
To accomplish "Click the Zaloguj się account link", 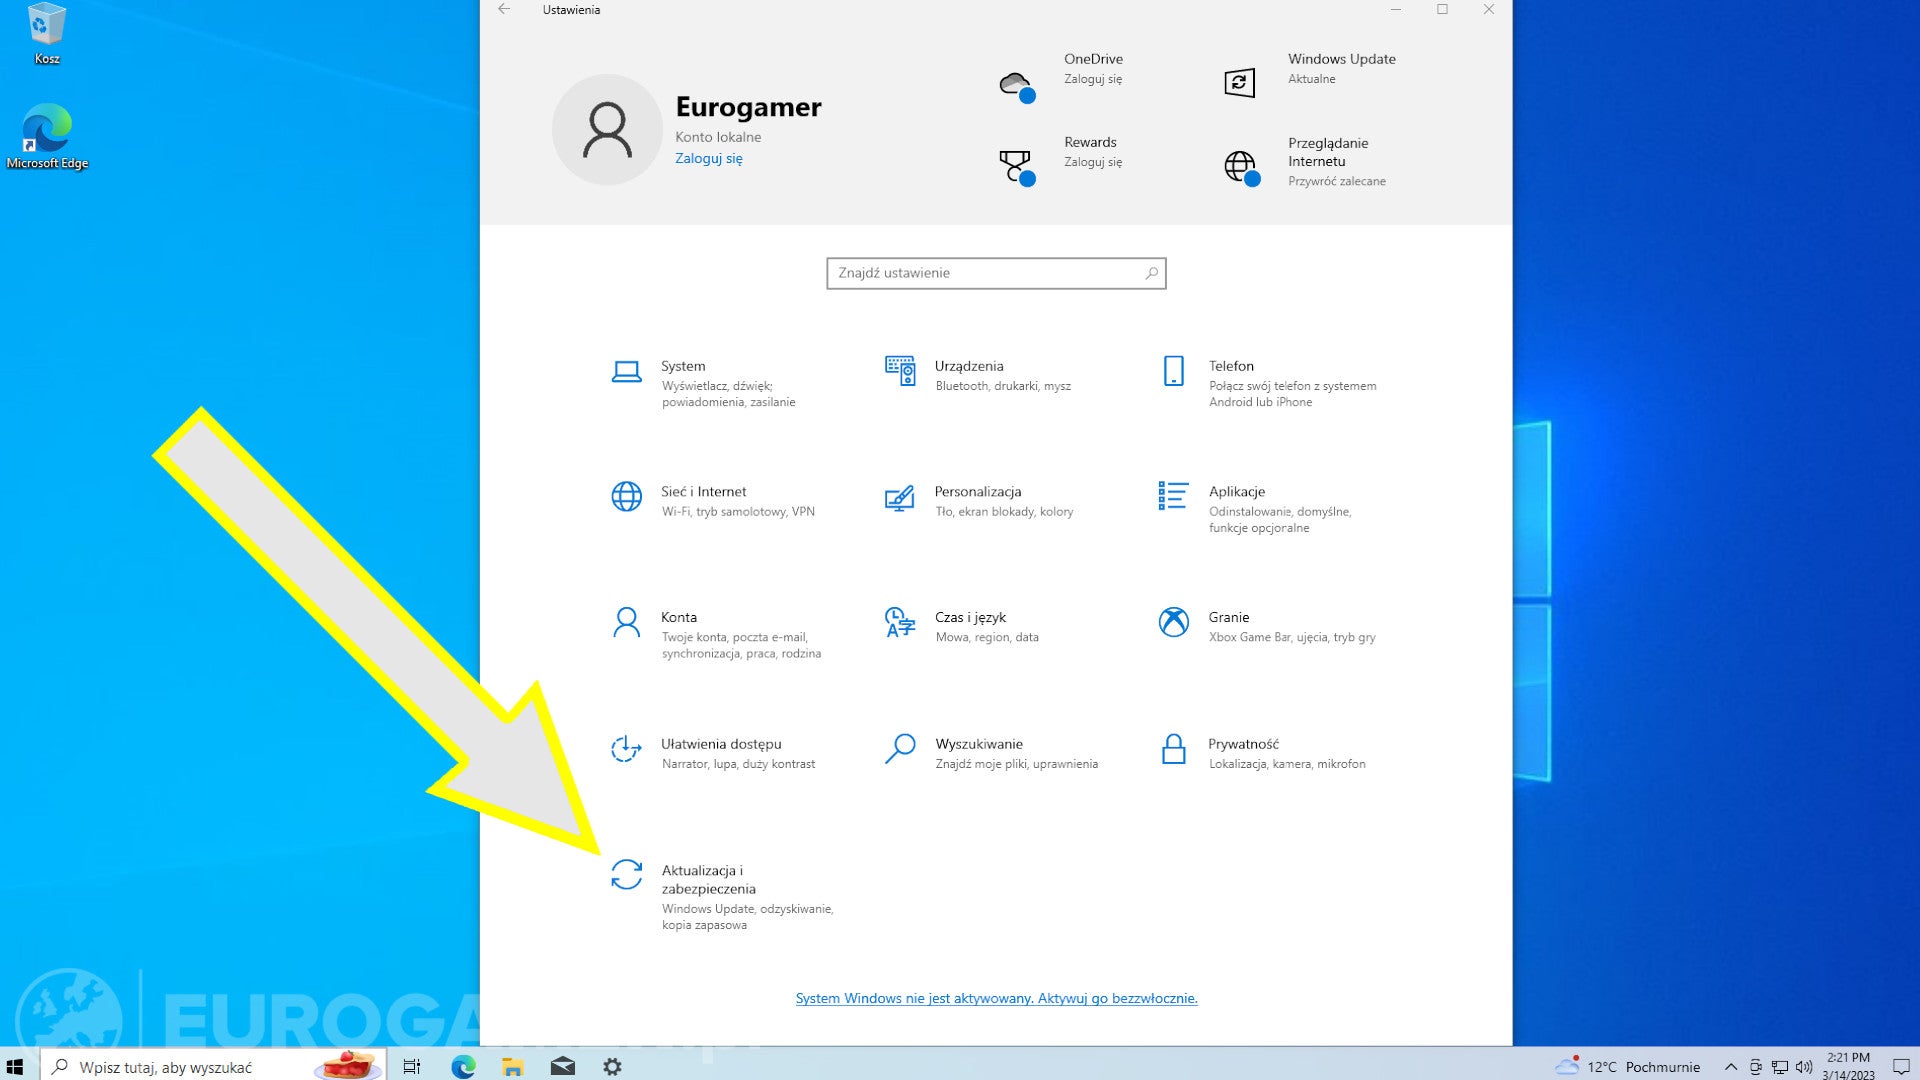I will coord(708,158).
